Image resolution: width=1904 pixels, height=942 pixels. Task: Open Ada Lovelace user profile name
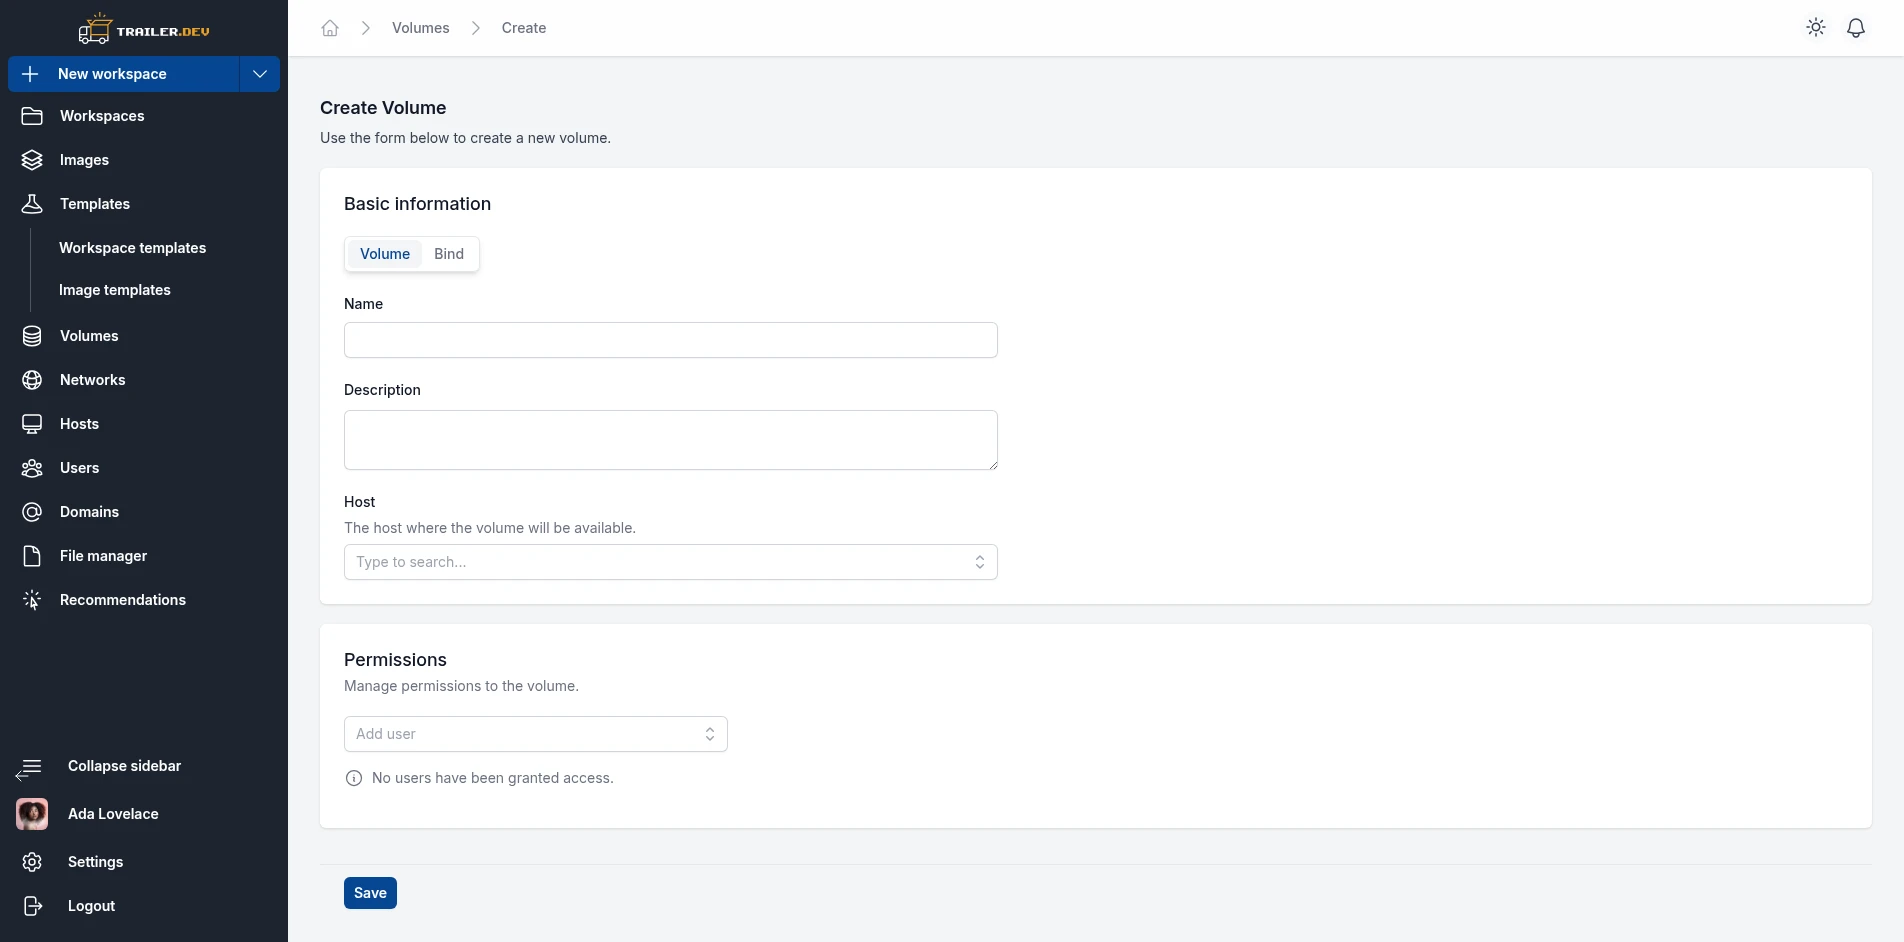(x=113, y=814)
